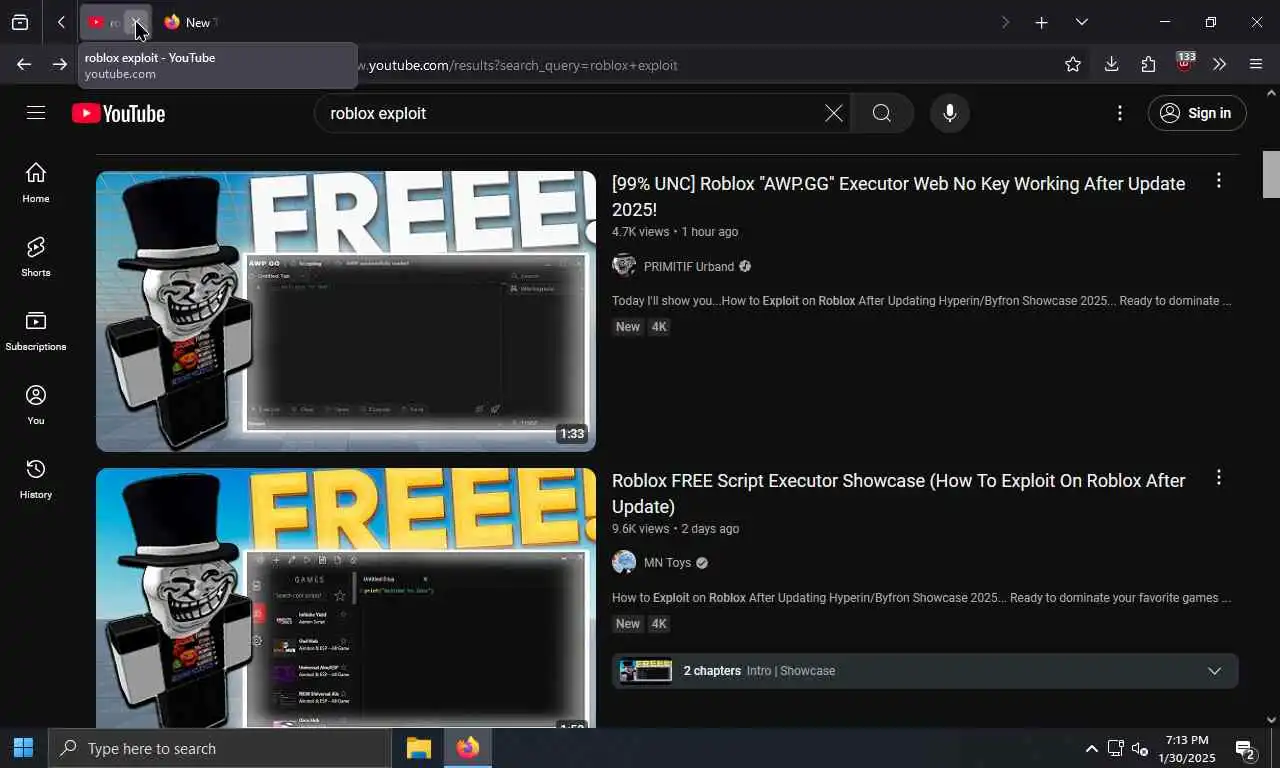
Task: List all tabs dropdown arrow
Action: point(1081,22)
